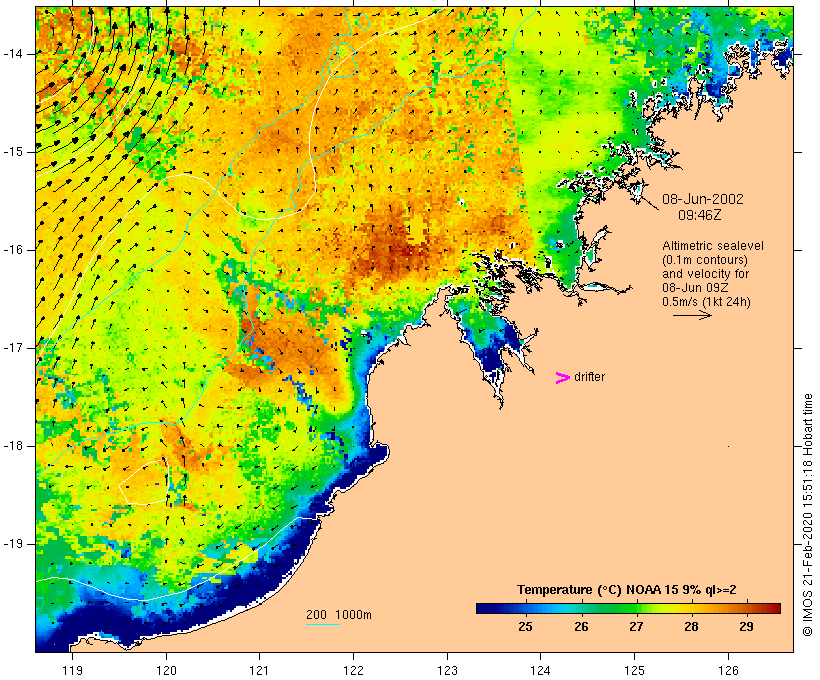This screenshot has width=820, height=680.
Task: Click the '08-Jun 09Z' text line
Action: [x=695, y=288]
